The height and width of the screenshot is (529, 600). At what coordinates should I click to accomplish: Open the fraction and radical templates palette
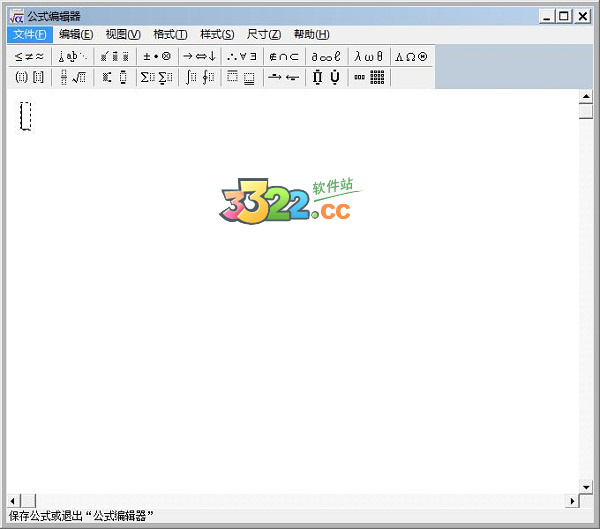tap(72, 77)
